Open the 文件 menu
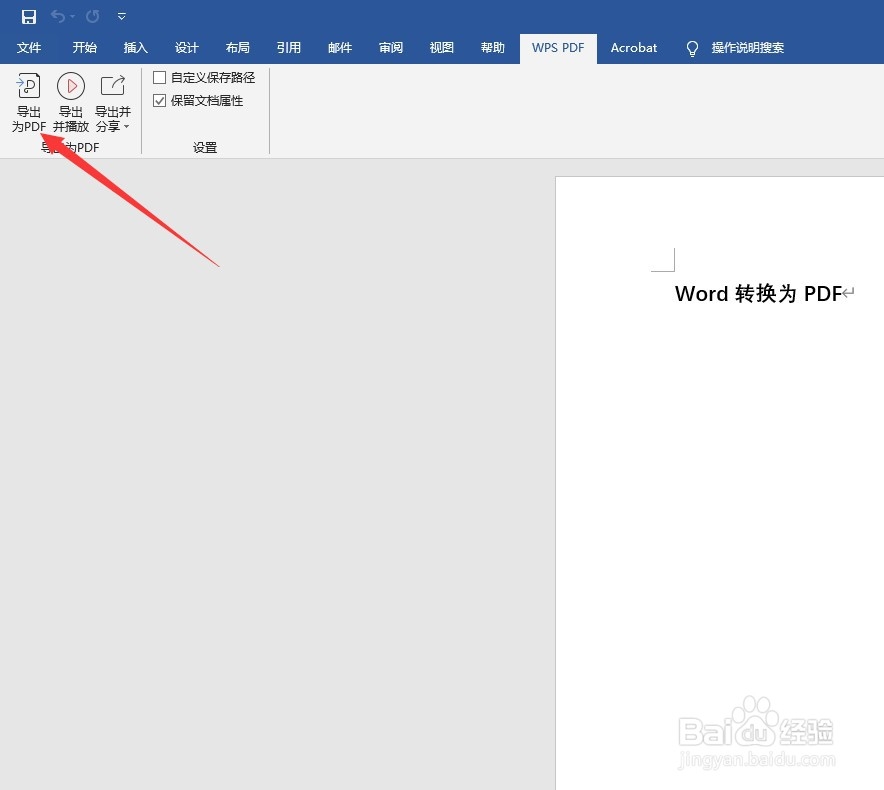Image resolution: width=884 pixels, height=790 pixels. [30, 47]
